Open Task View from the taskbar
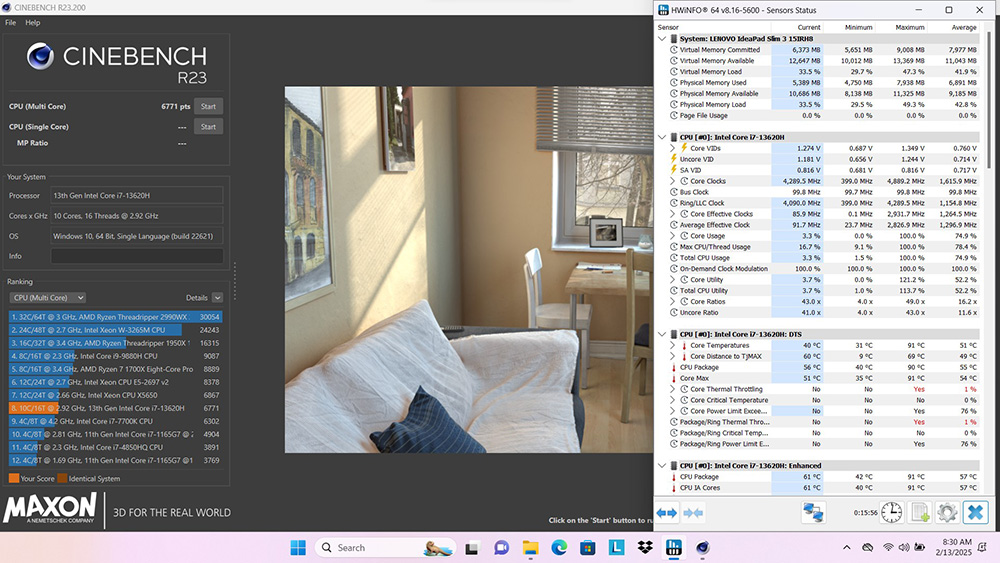The height and width of the screenshot is (563, 1000). pos(472,548)
